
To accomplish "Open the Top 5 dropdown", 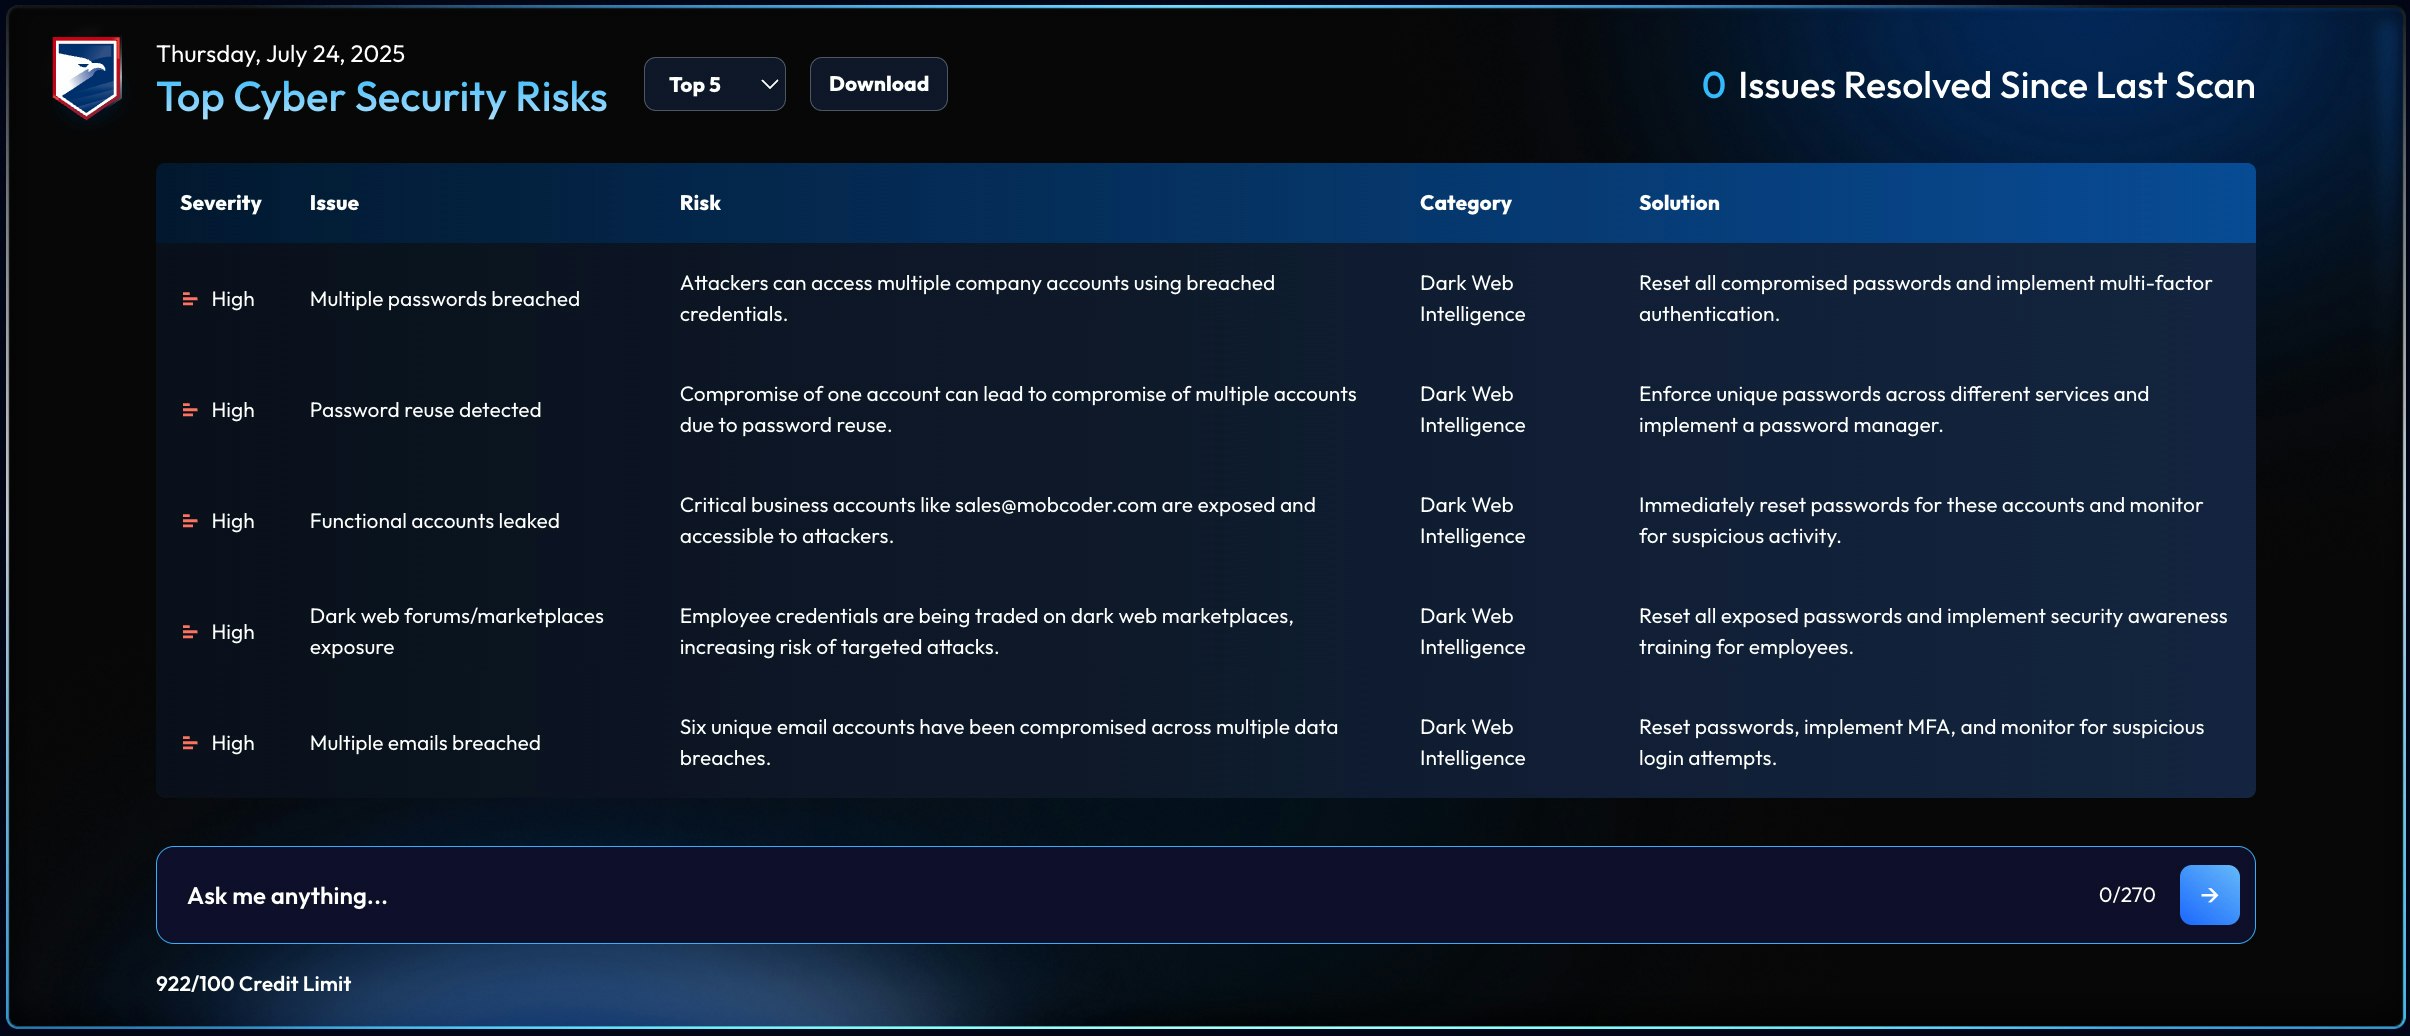I will pos(715,84).
